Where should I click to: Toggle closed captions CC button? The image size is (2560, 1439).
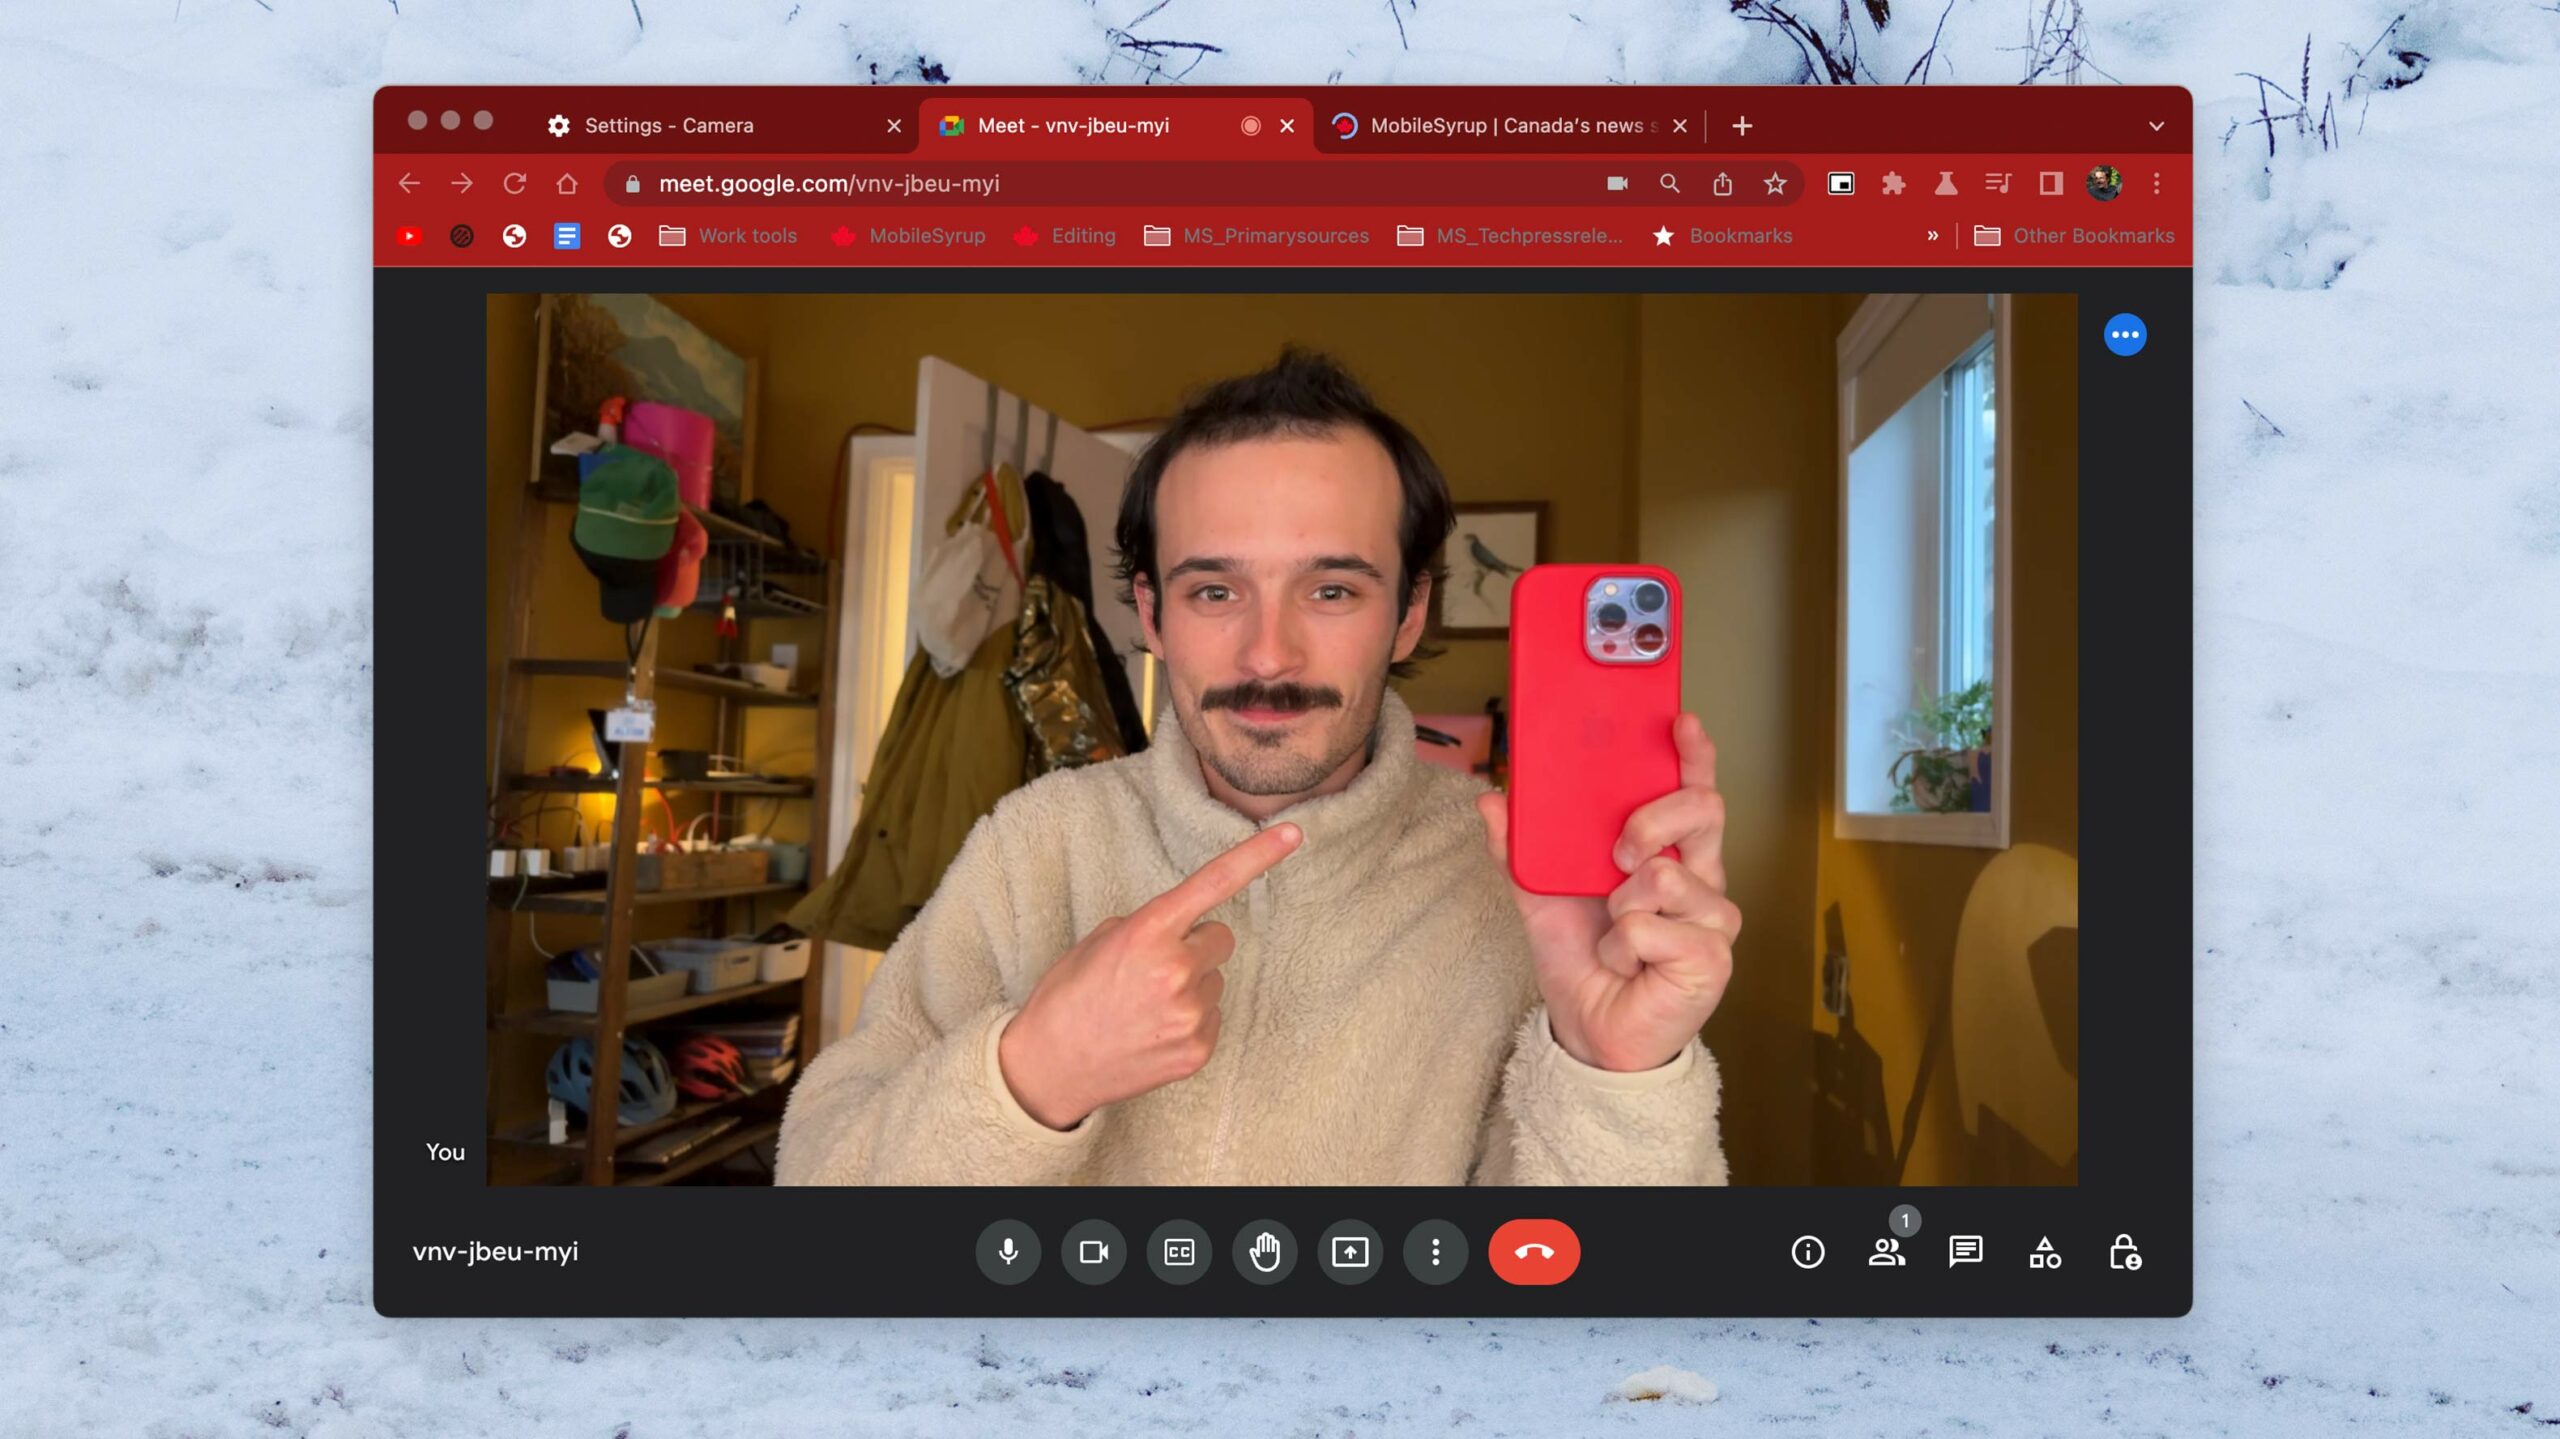(1179, 1251)
